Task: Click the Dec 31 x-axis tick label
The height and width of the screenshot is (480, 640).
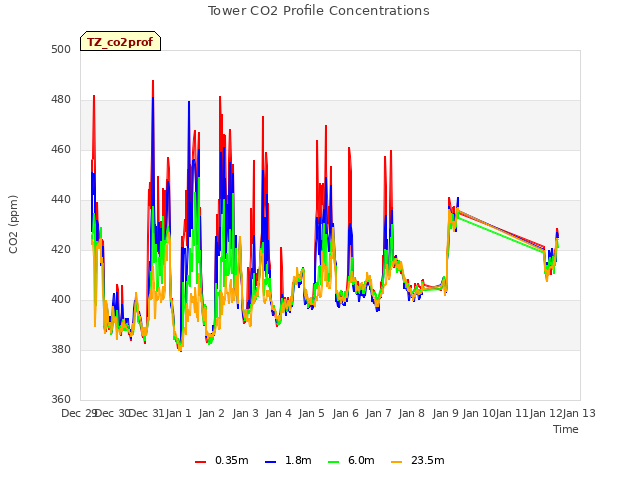Action: 146,413
